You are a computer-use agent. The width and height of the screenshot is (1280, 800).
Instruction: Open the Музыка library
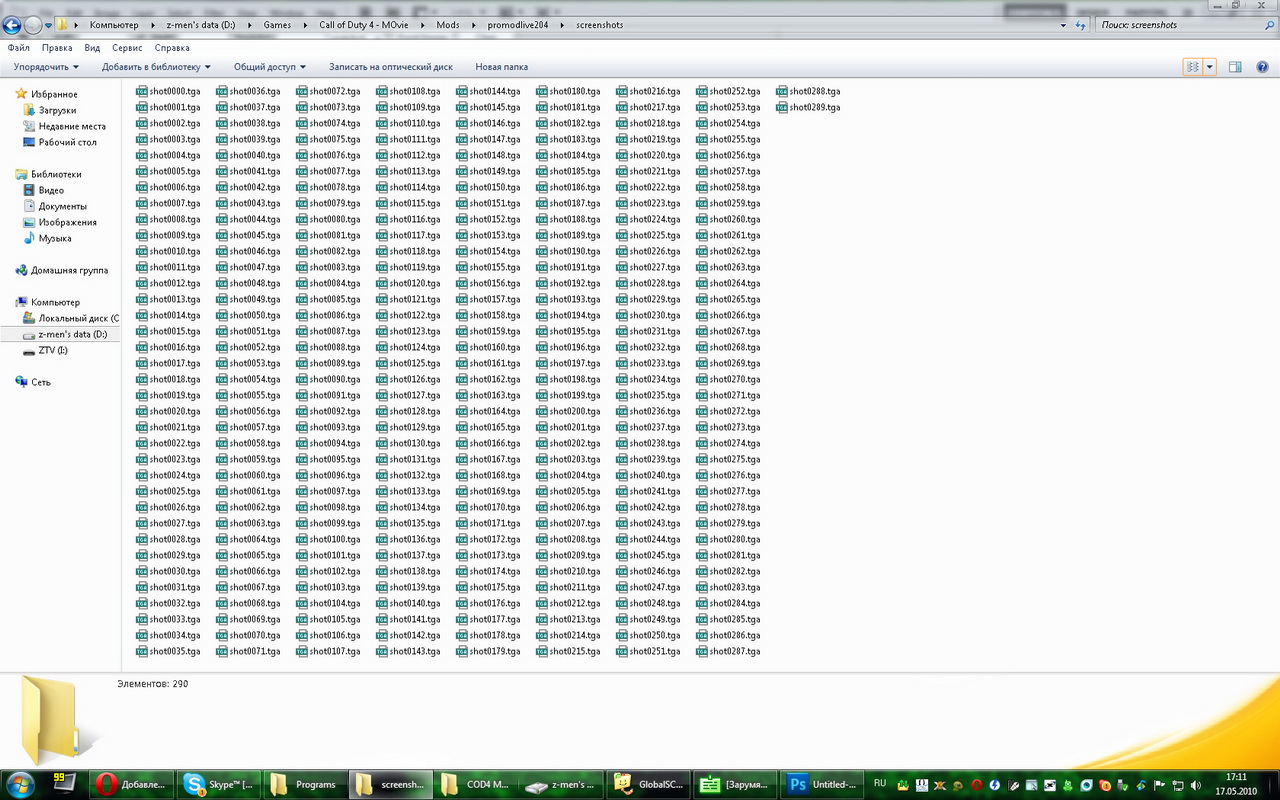point(55,238)
